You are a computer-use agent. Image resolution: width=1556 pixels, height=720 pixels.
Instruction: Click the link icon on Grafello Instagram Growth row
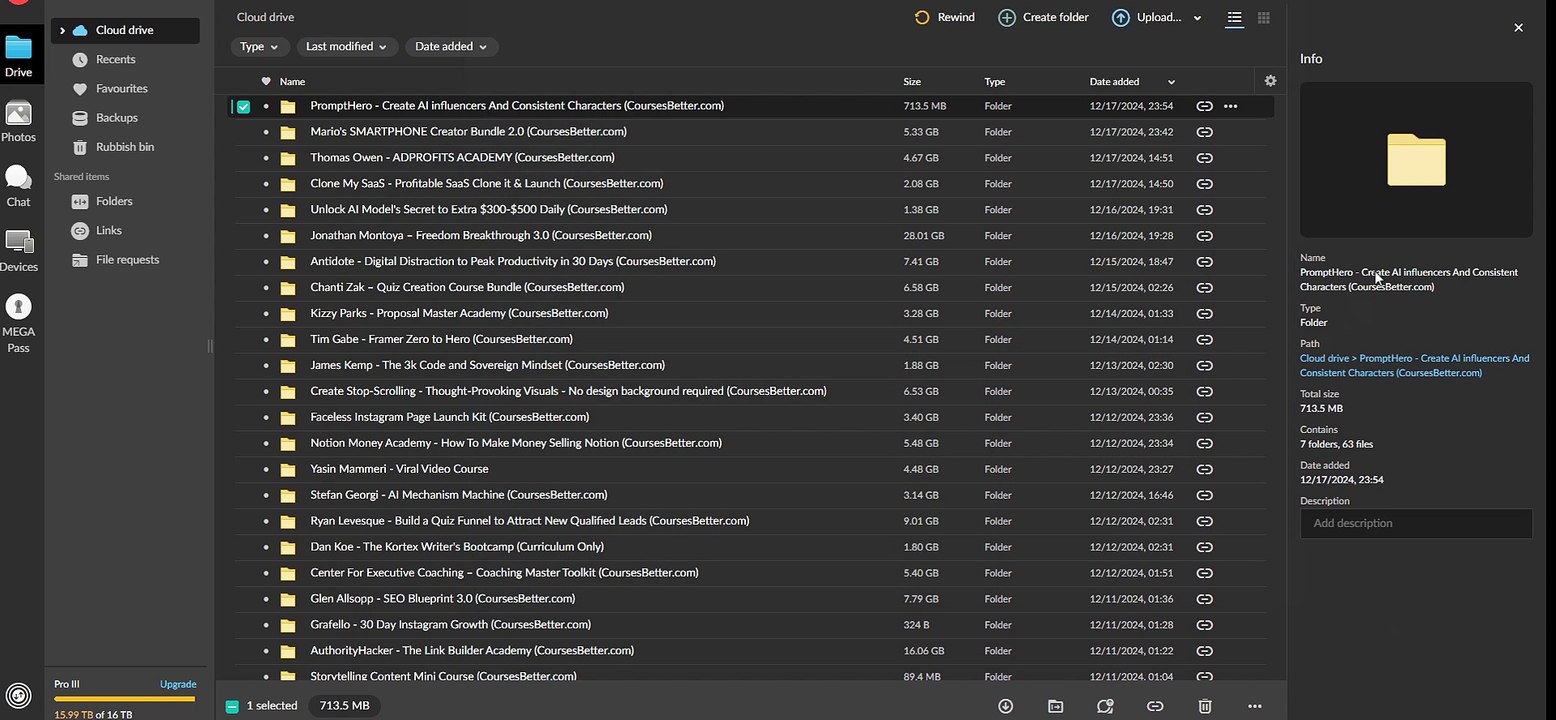pyautogui.click(x=1205, y=625)
